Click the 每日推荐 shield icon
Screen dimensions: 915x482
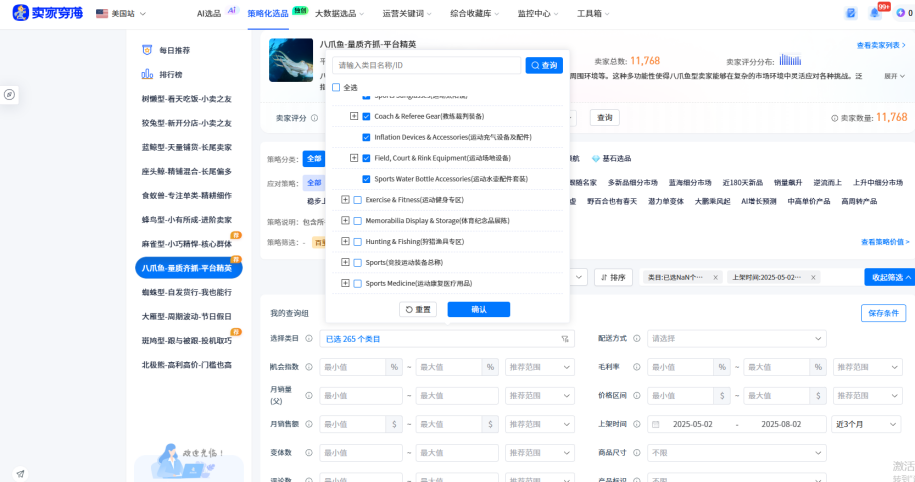[147, 50]
